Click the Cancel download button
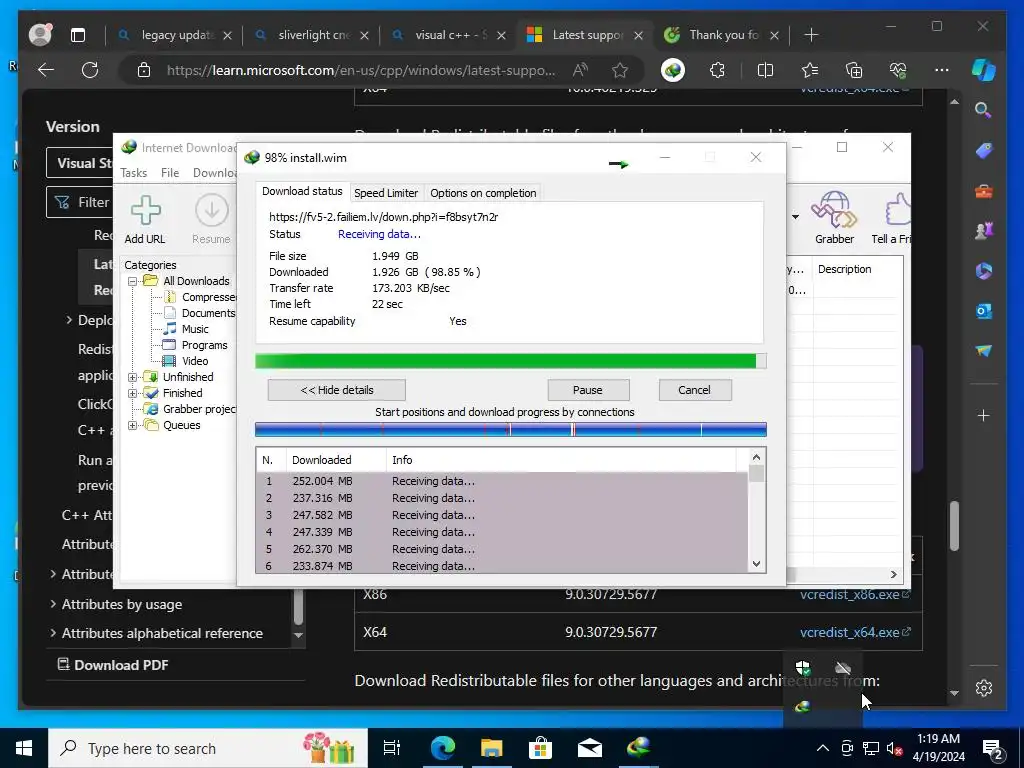The image size is (1024, 768). (x=694, y=390)
